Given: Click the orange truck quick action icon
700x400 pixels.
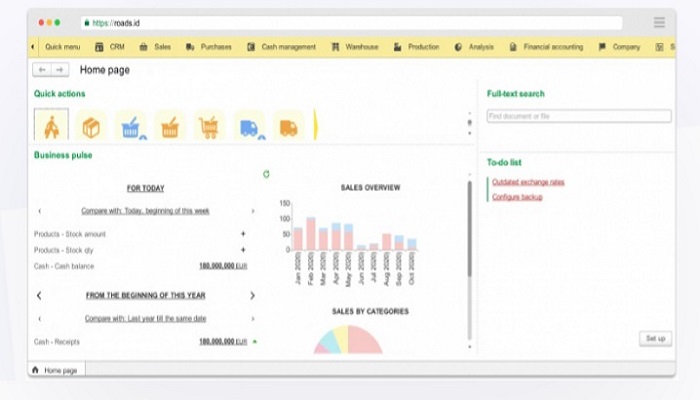Looking at the screenshot, I should (x=288, y=127).
